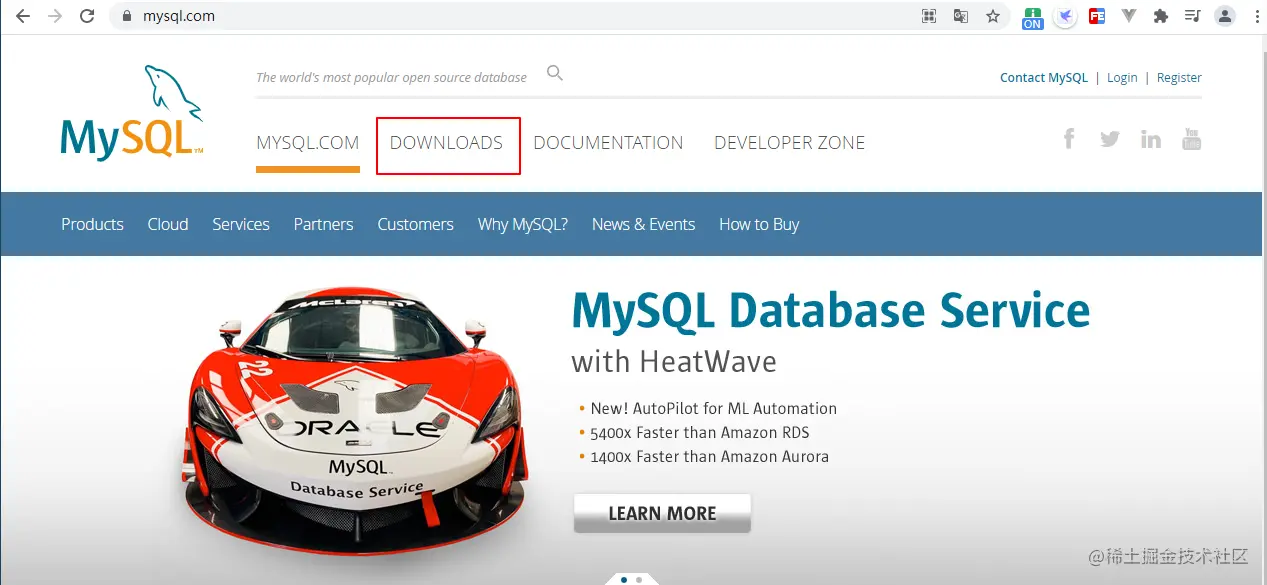Open the How to Buy menu item
Screen dimensions: 1267x585
tap(759, 224)
